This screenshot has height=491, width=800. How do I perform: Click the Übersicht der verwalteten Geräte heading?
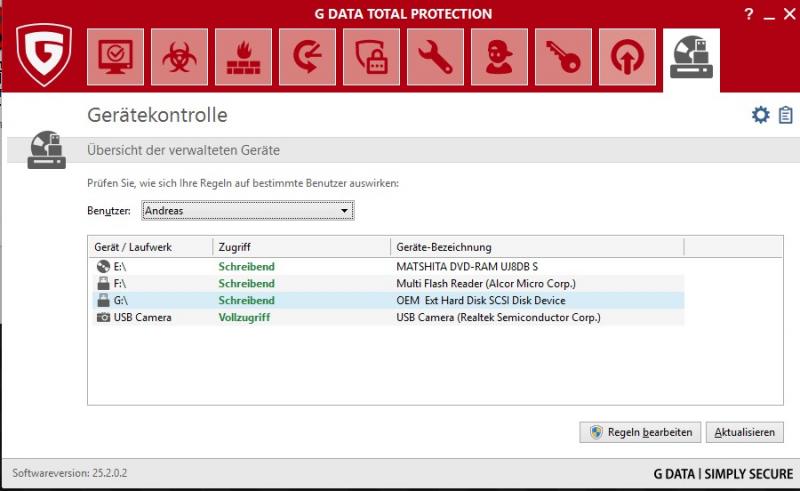183,150
